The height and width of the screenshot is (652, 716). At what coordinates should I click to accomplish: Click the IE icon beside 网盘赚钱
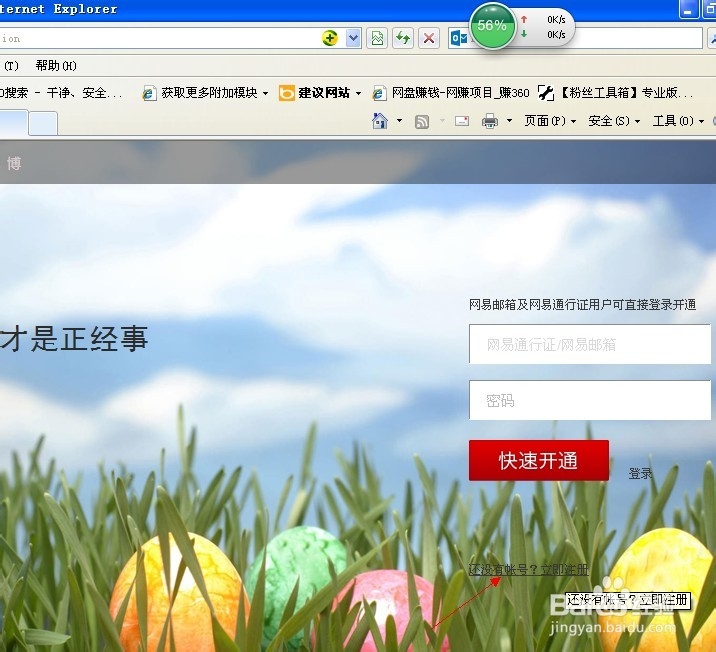(379, 94)
